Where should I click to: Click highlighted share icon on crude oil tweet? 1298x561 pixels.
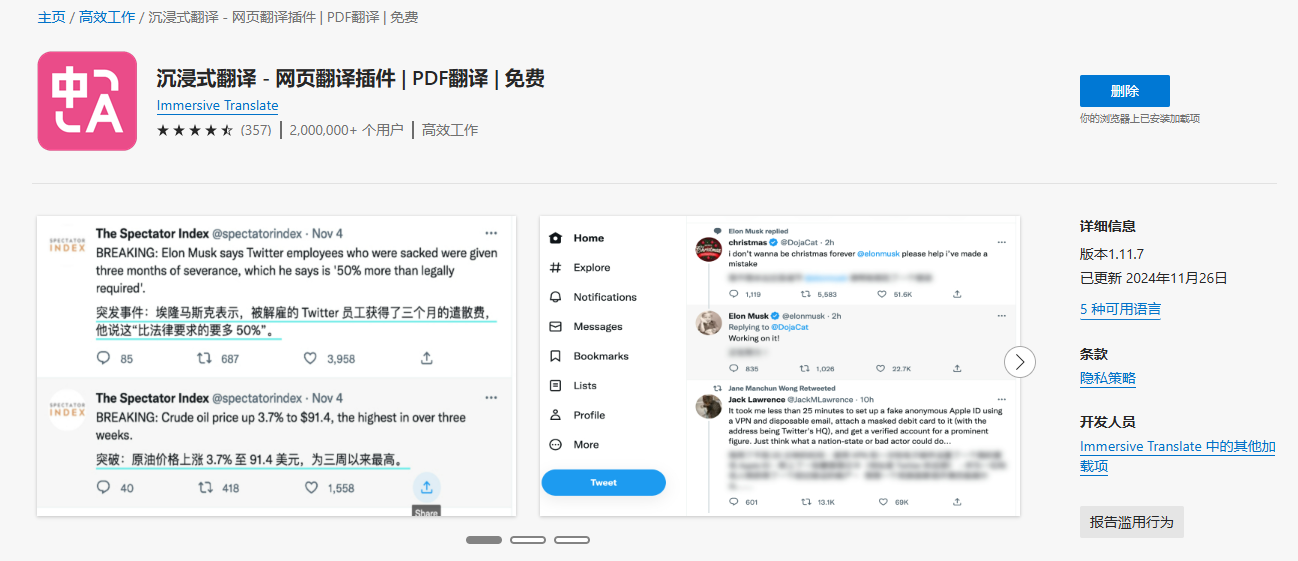426,487
